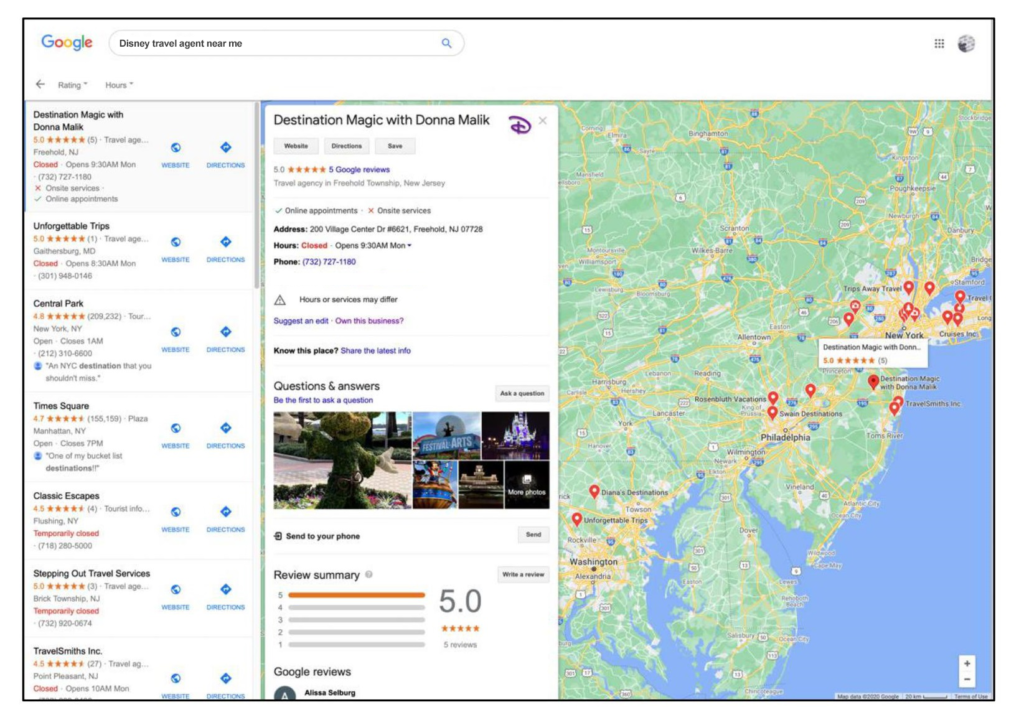1024x725 pixels.
Task: Click the Trips Away Travel map pin
Action: pos(908,287)
